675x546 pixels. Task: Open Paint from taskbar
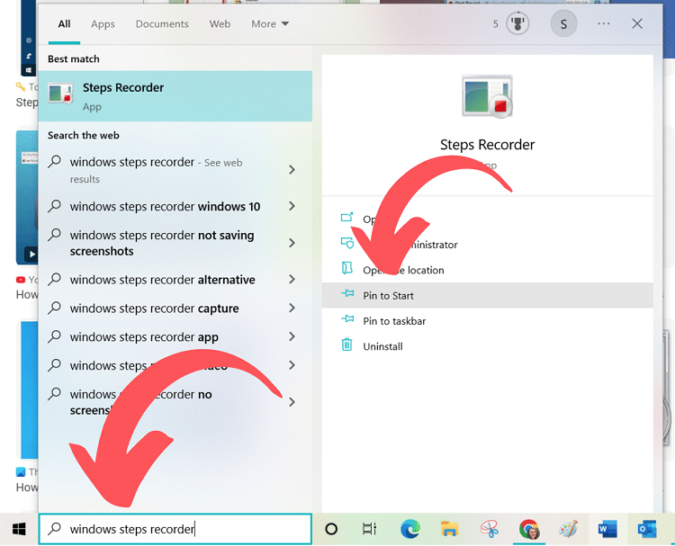[568, 529]
